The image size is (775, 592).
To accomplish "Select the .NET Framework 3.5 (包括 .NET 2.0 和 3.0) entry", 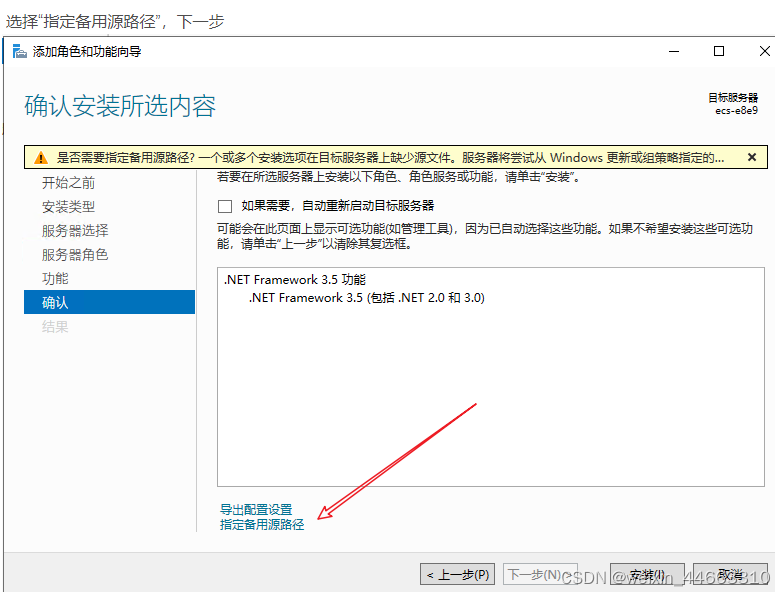I will pos(366,298).
